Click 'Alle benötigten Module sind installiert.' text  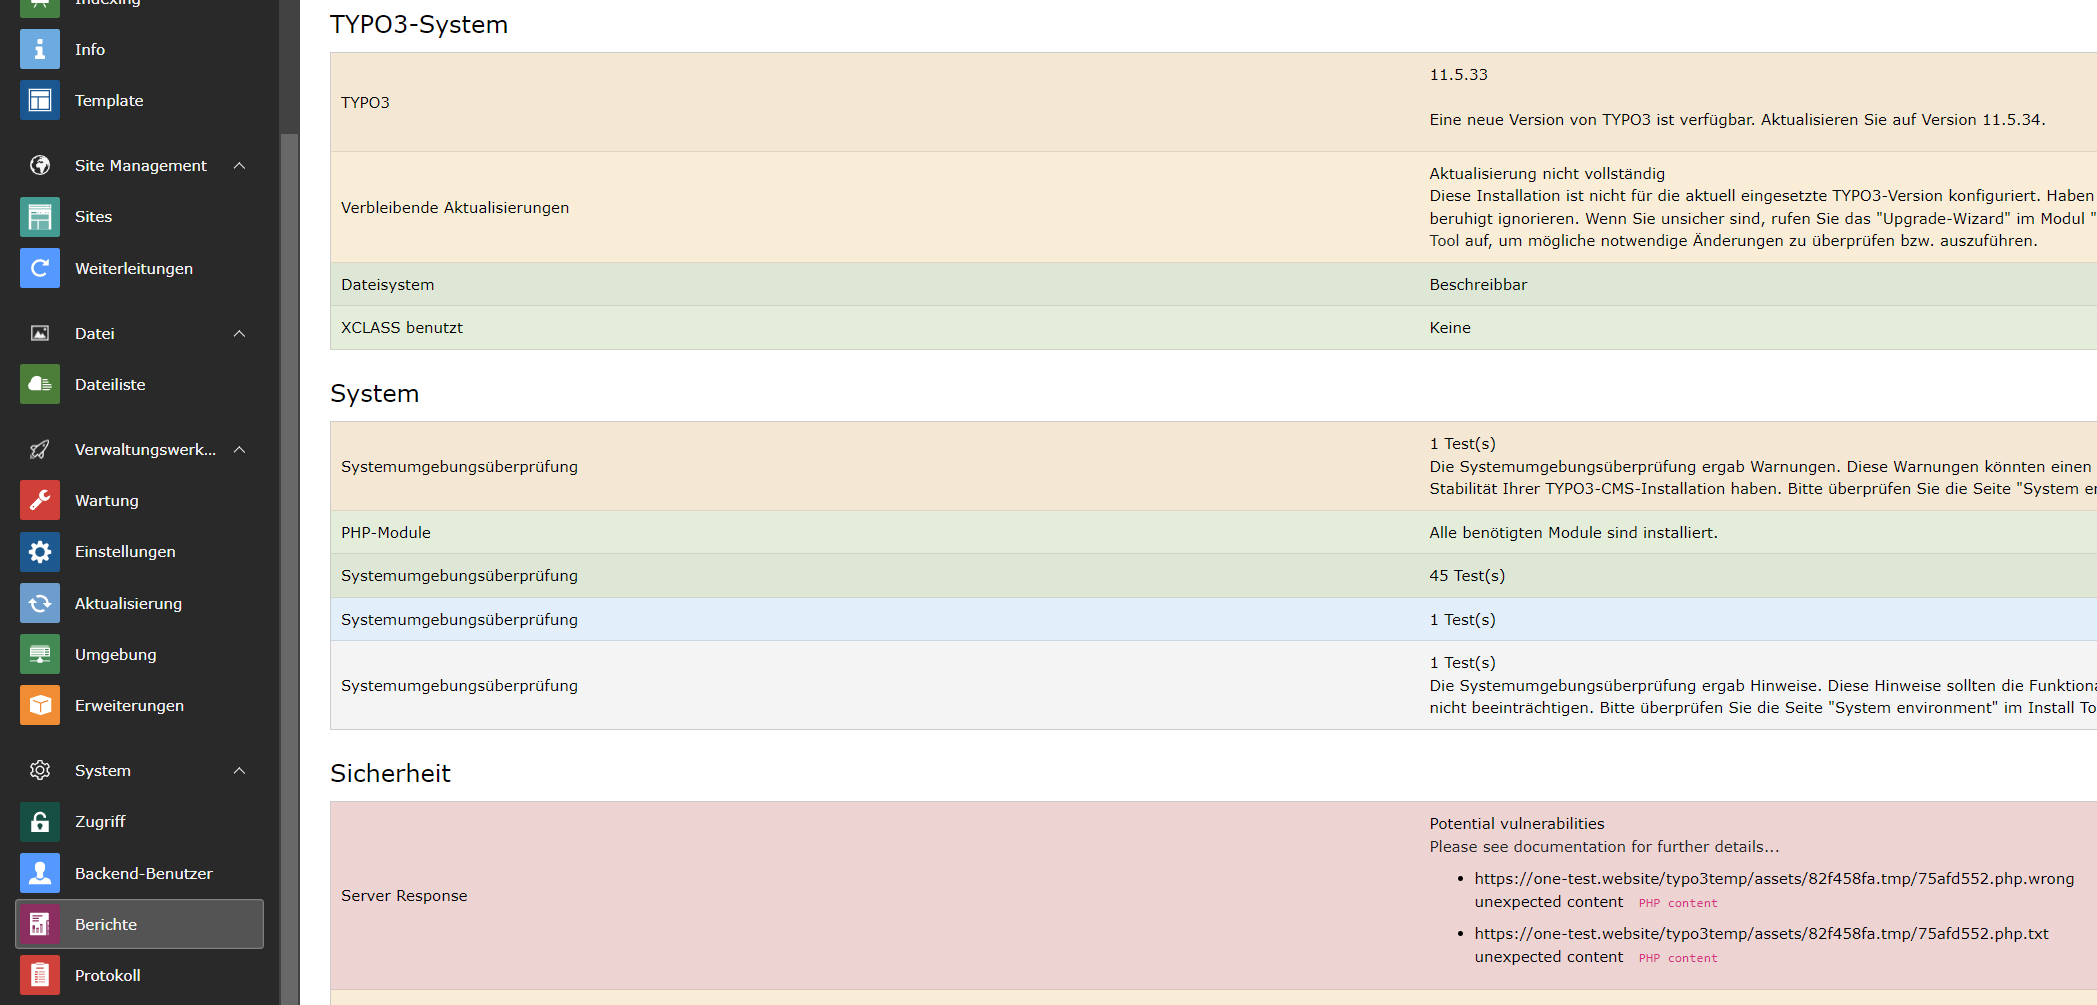coord(1573,532)
